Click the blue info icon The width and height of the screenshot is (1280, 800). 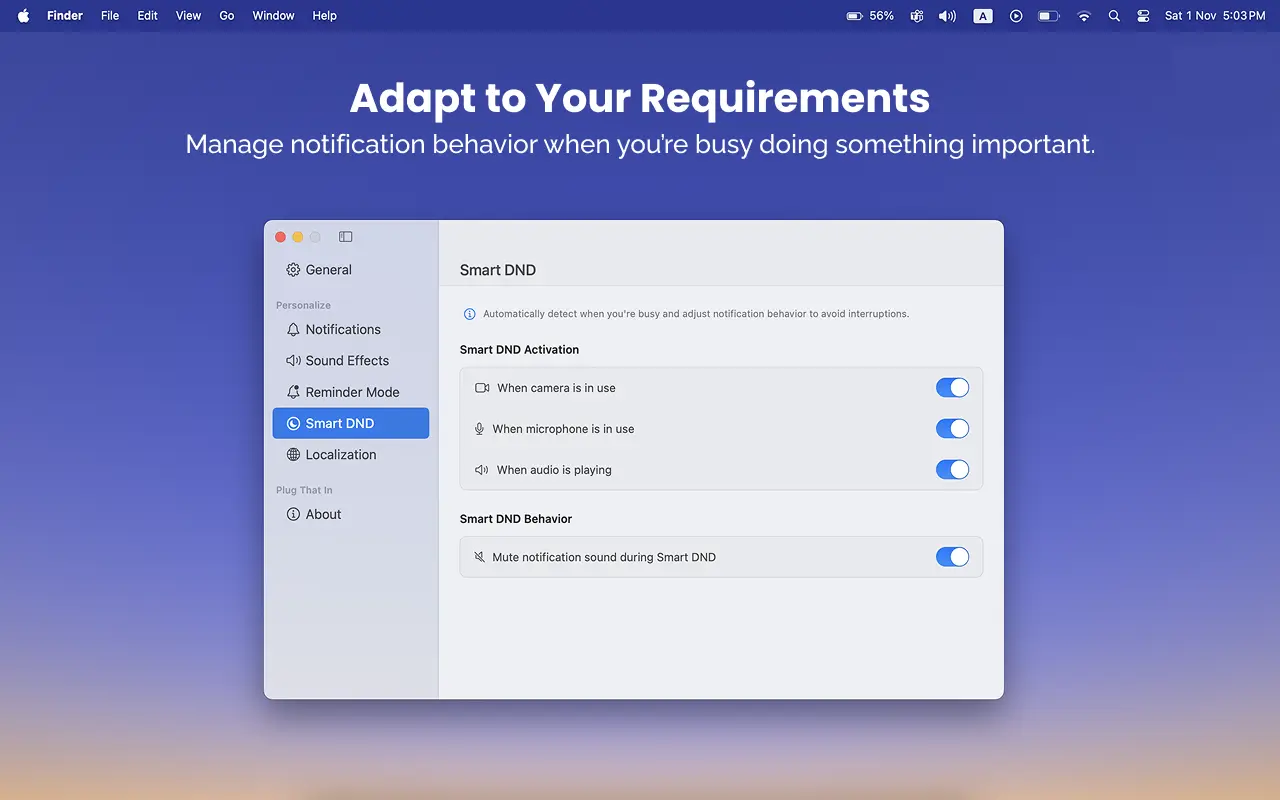pyautogui.click(x=470, y=314)
